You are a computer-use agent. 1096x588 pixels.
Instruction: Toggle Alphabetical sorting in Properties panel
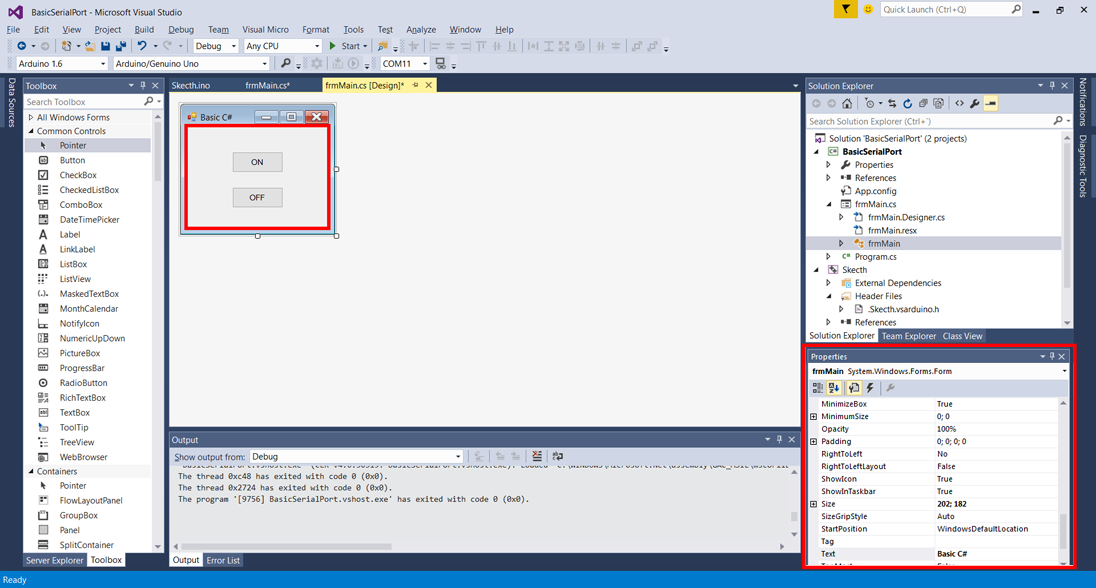point(835,388)
